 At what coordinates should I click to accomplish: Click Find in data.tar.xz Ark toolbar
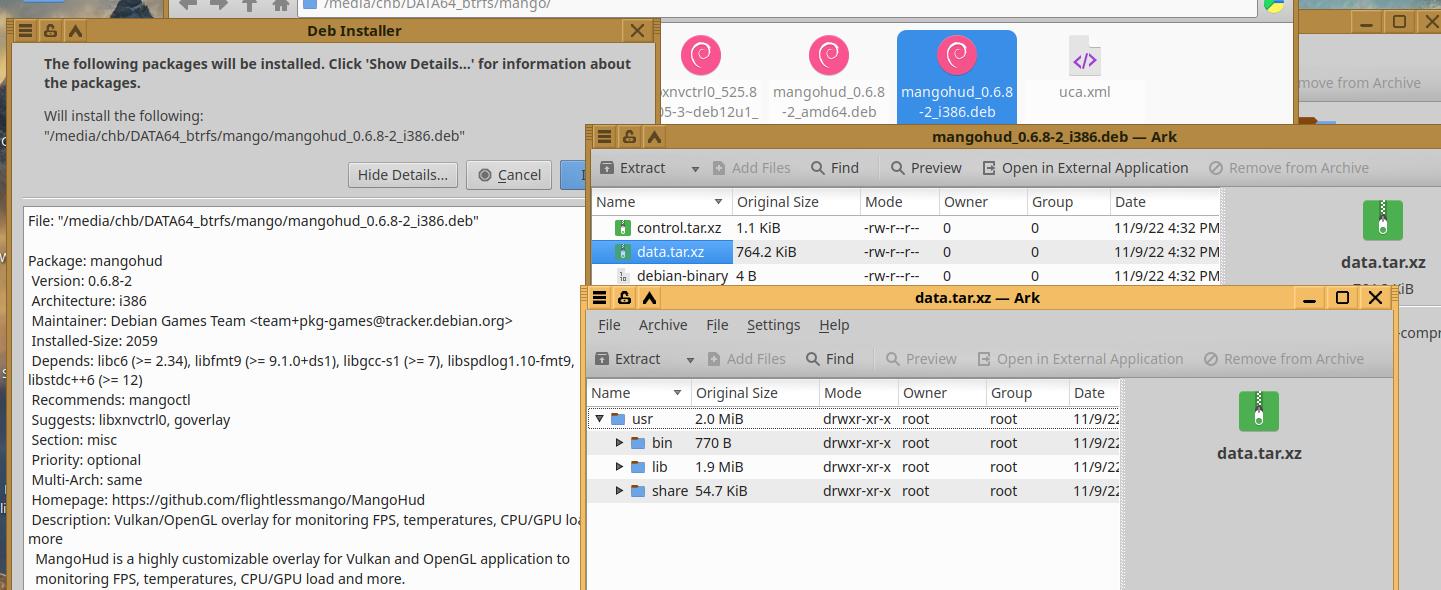[830, 359]
